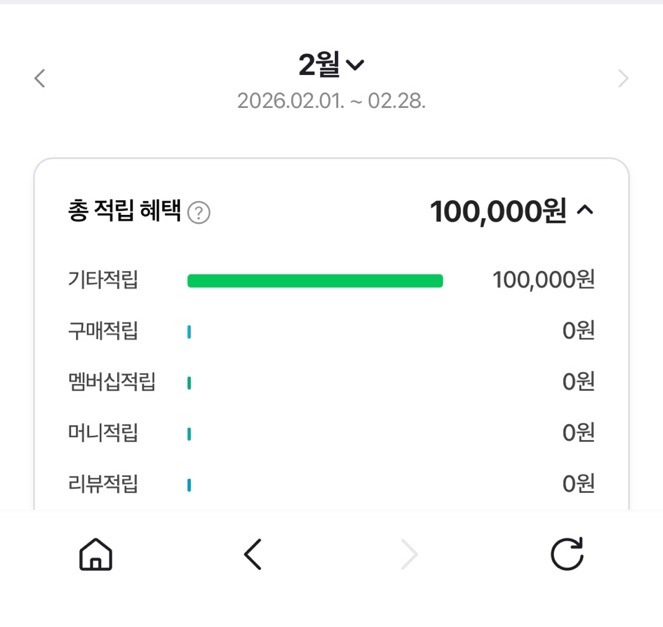Select the 리뷰적립 row label
Screen dimensions: 663x627
coord(103,484)
